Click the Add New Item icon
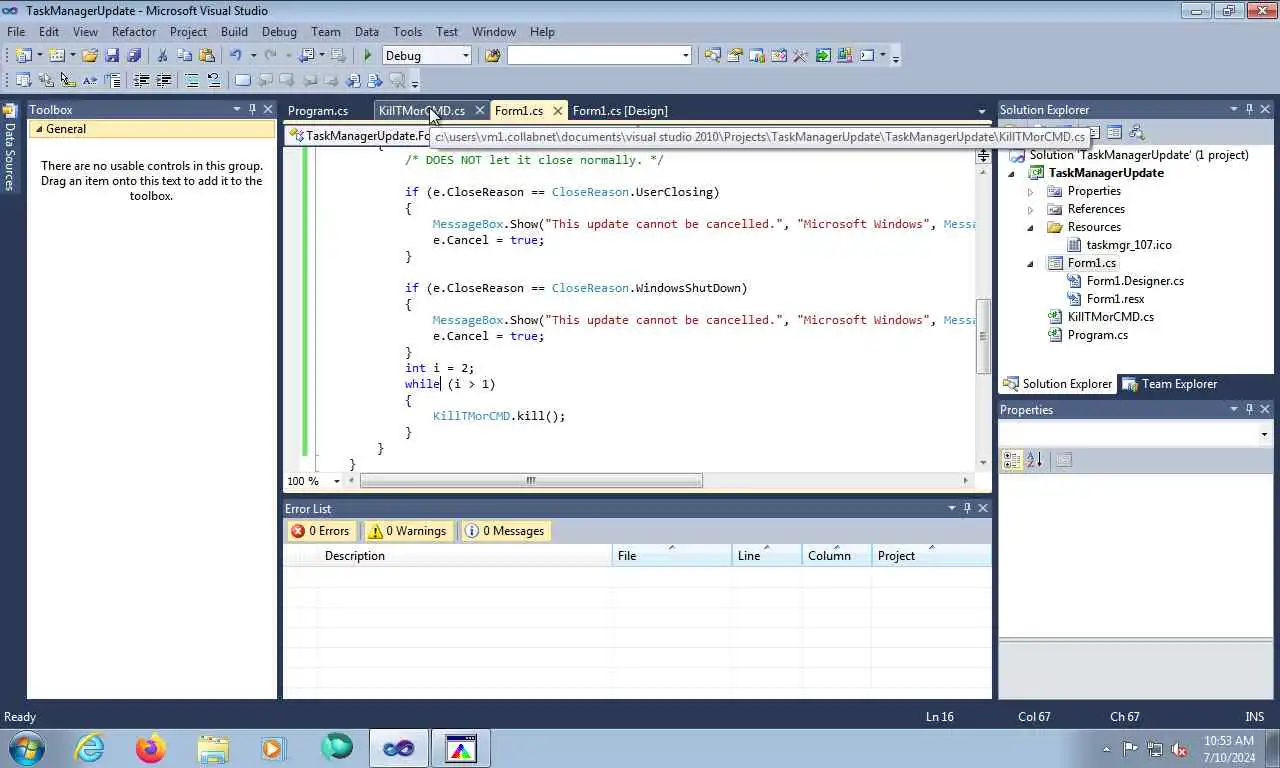The width and height of the screenshot is (1280, 768). point(56,56)
